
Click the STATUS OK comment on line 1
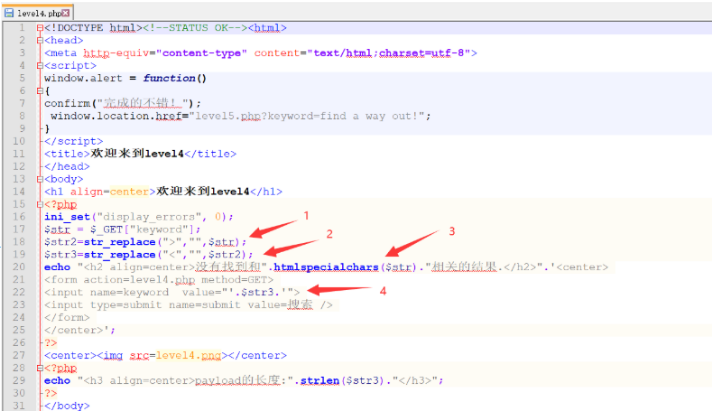click(x=195, y=28)
